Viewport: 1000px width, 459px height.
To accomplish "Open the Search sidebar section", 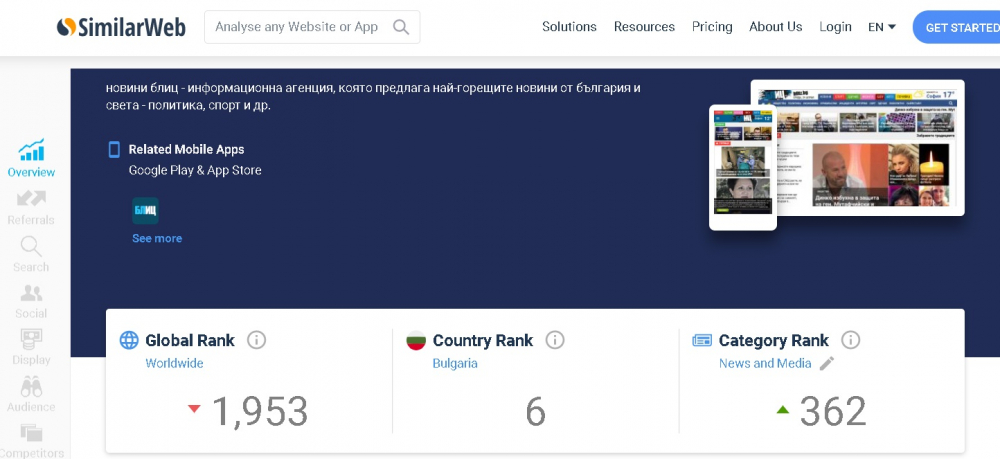I will (31, 254).
